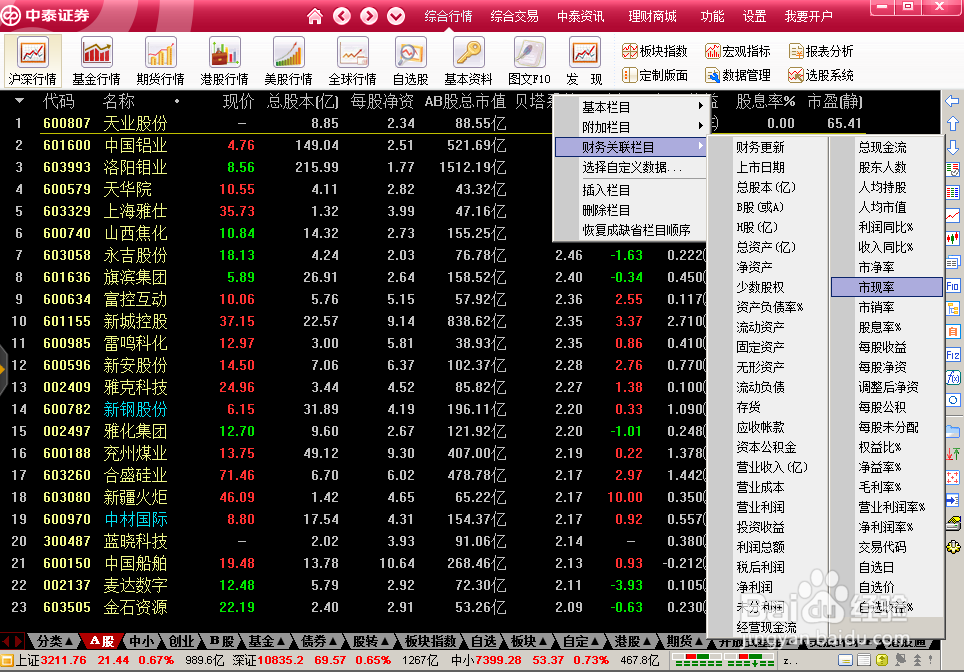Select 财务更新 in submenu
Screen dimensions: 964x672
[x=768, y=147]
